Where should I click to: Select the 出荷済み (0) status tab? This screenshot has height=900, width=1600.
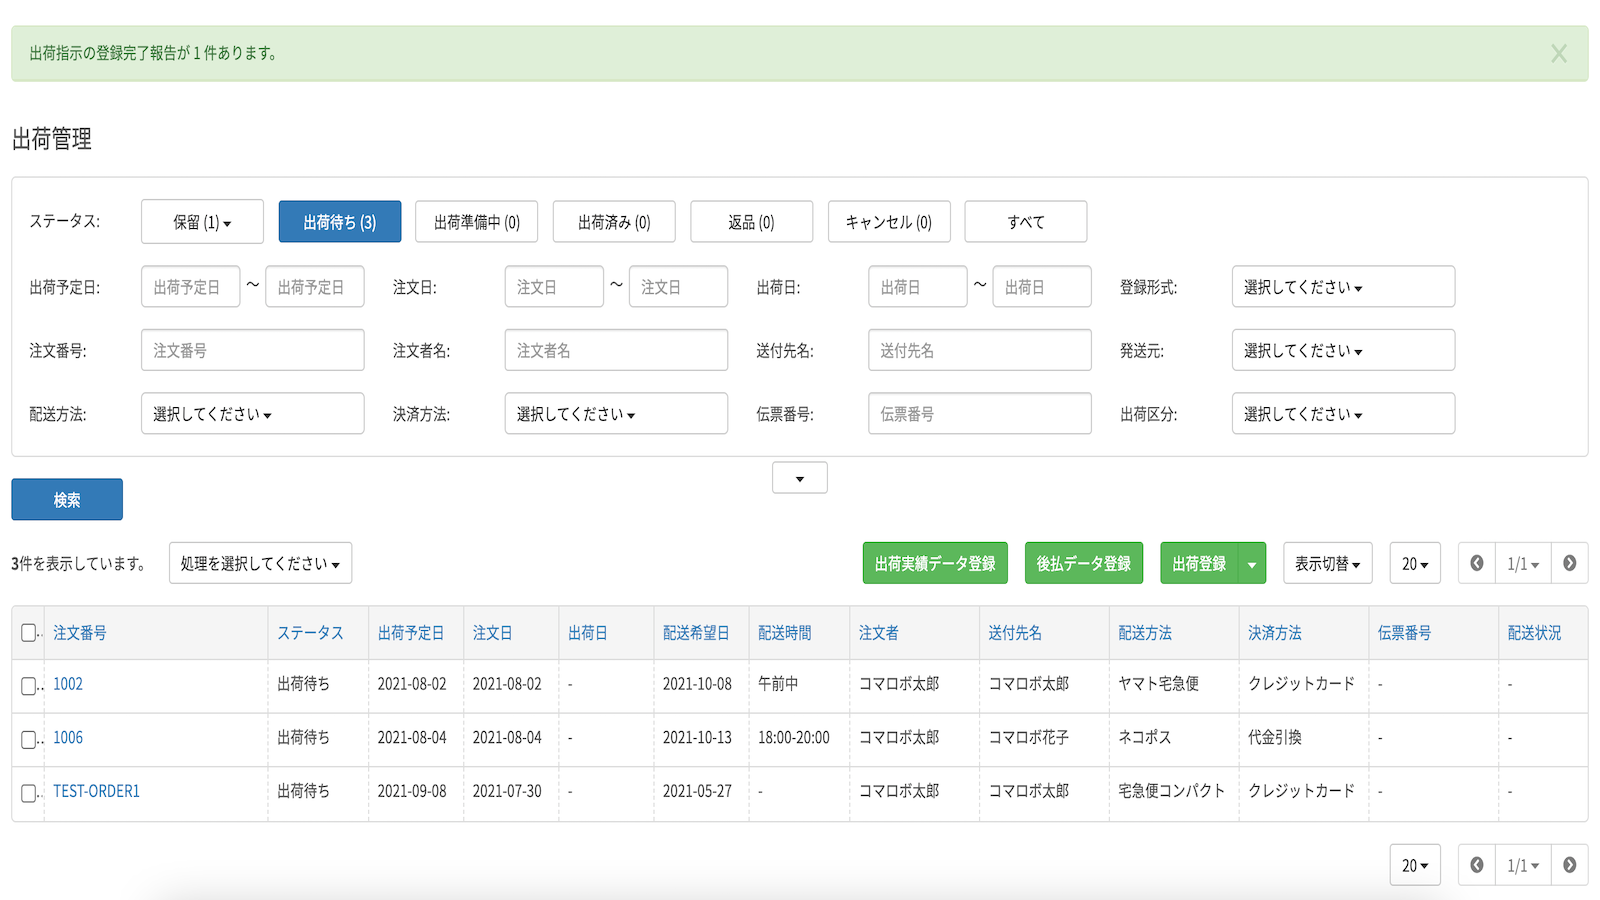point(614,222)
